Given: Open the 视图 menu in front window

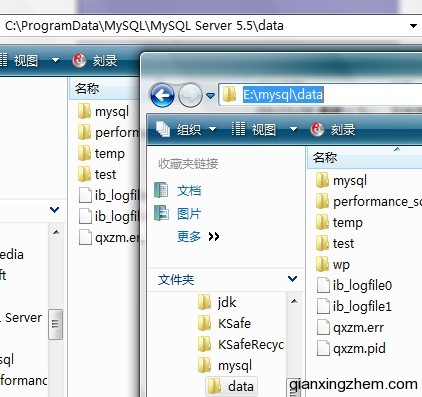Looking at the screenshot, I should click(x=264, y=129).
